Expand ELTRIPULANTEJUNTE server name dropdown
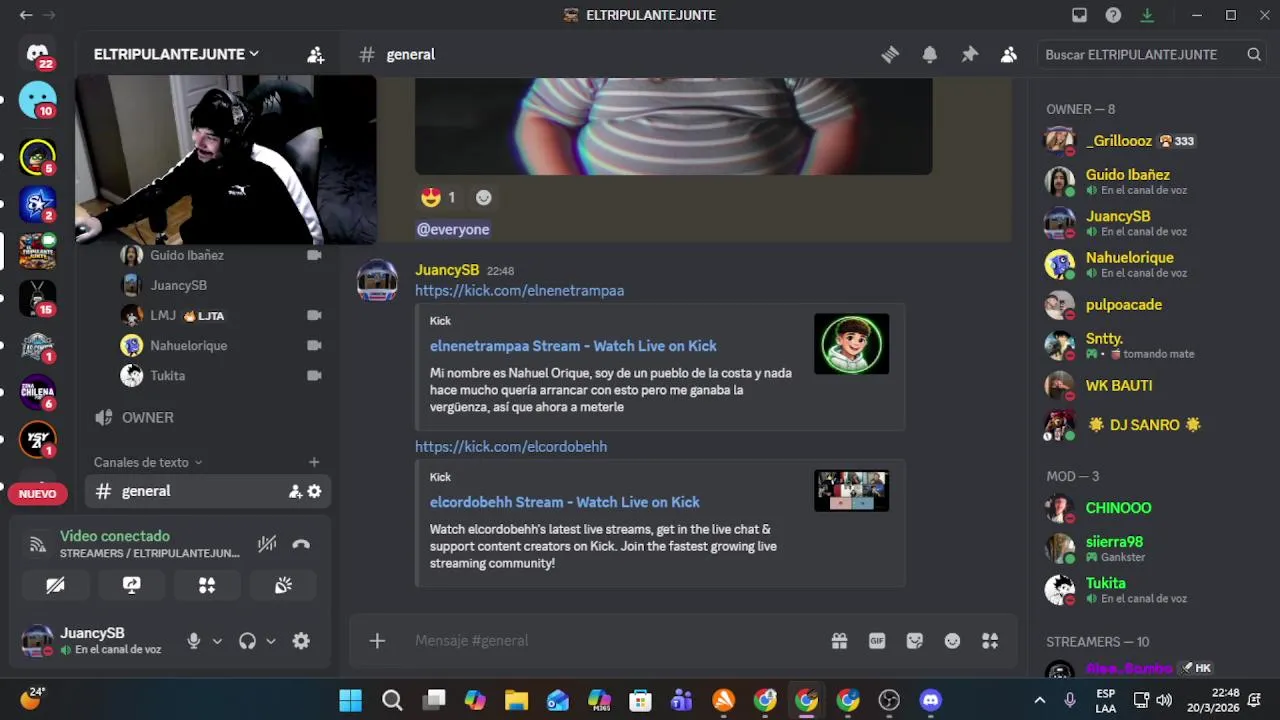 (x=176, y=54)
